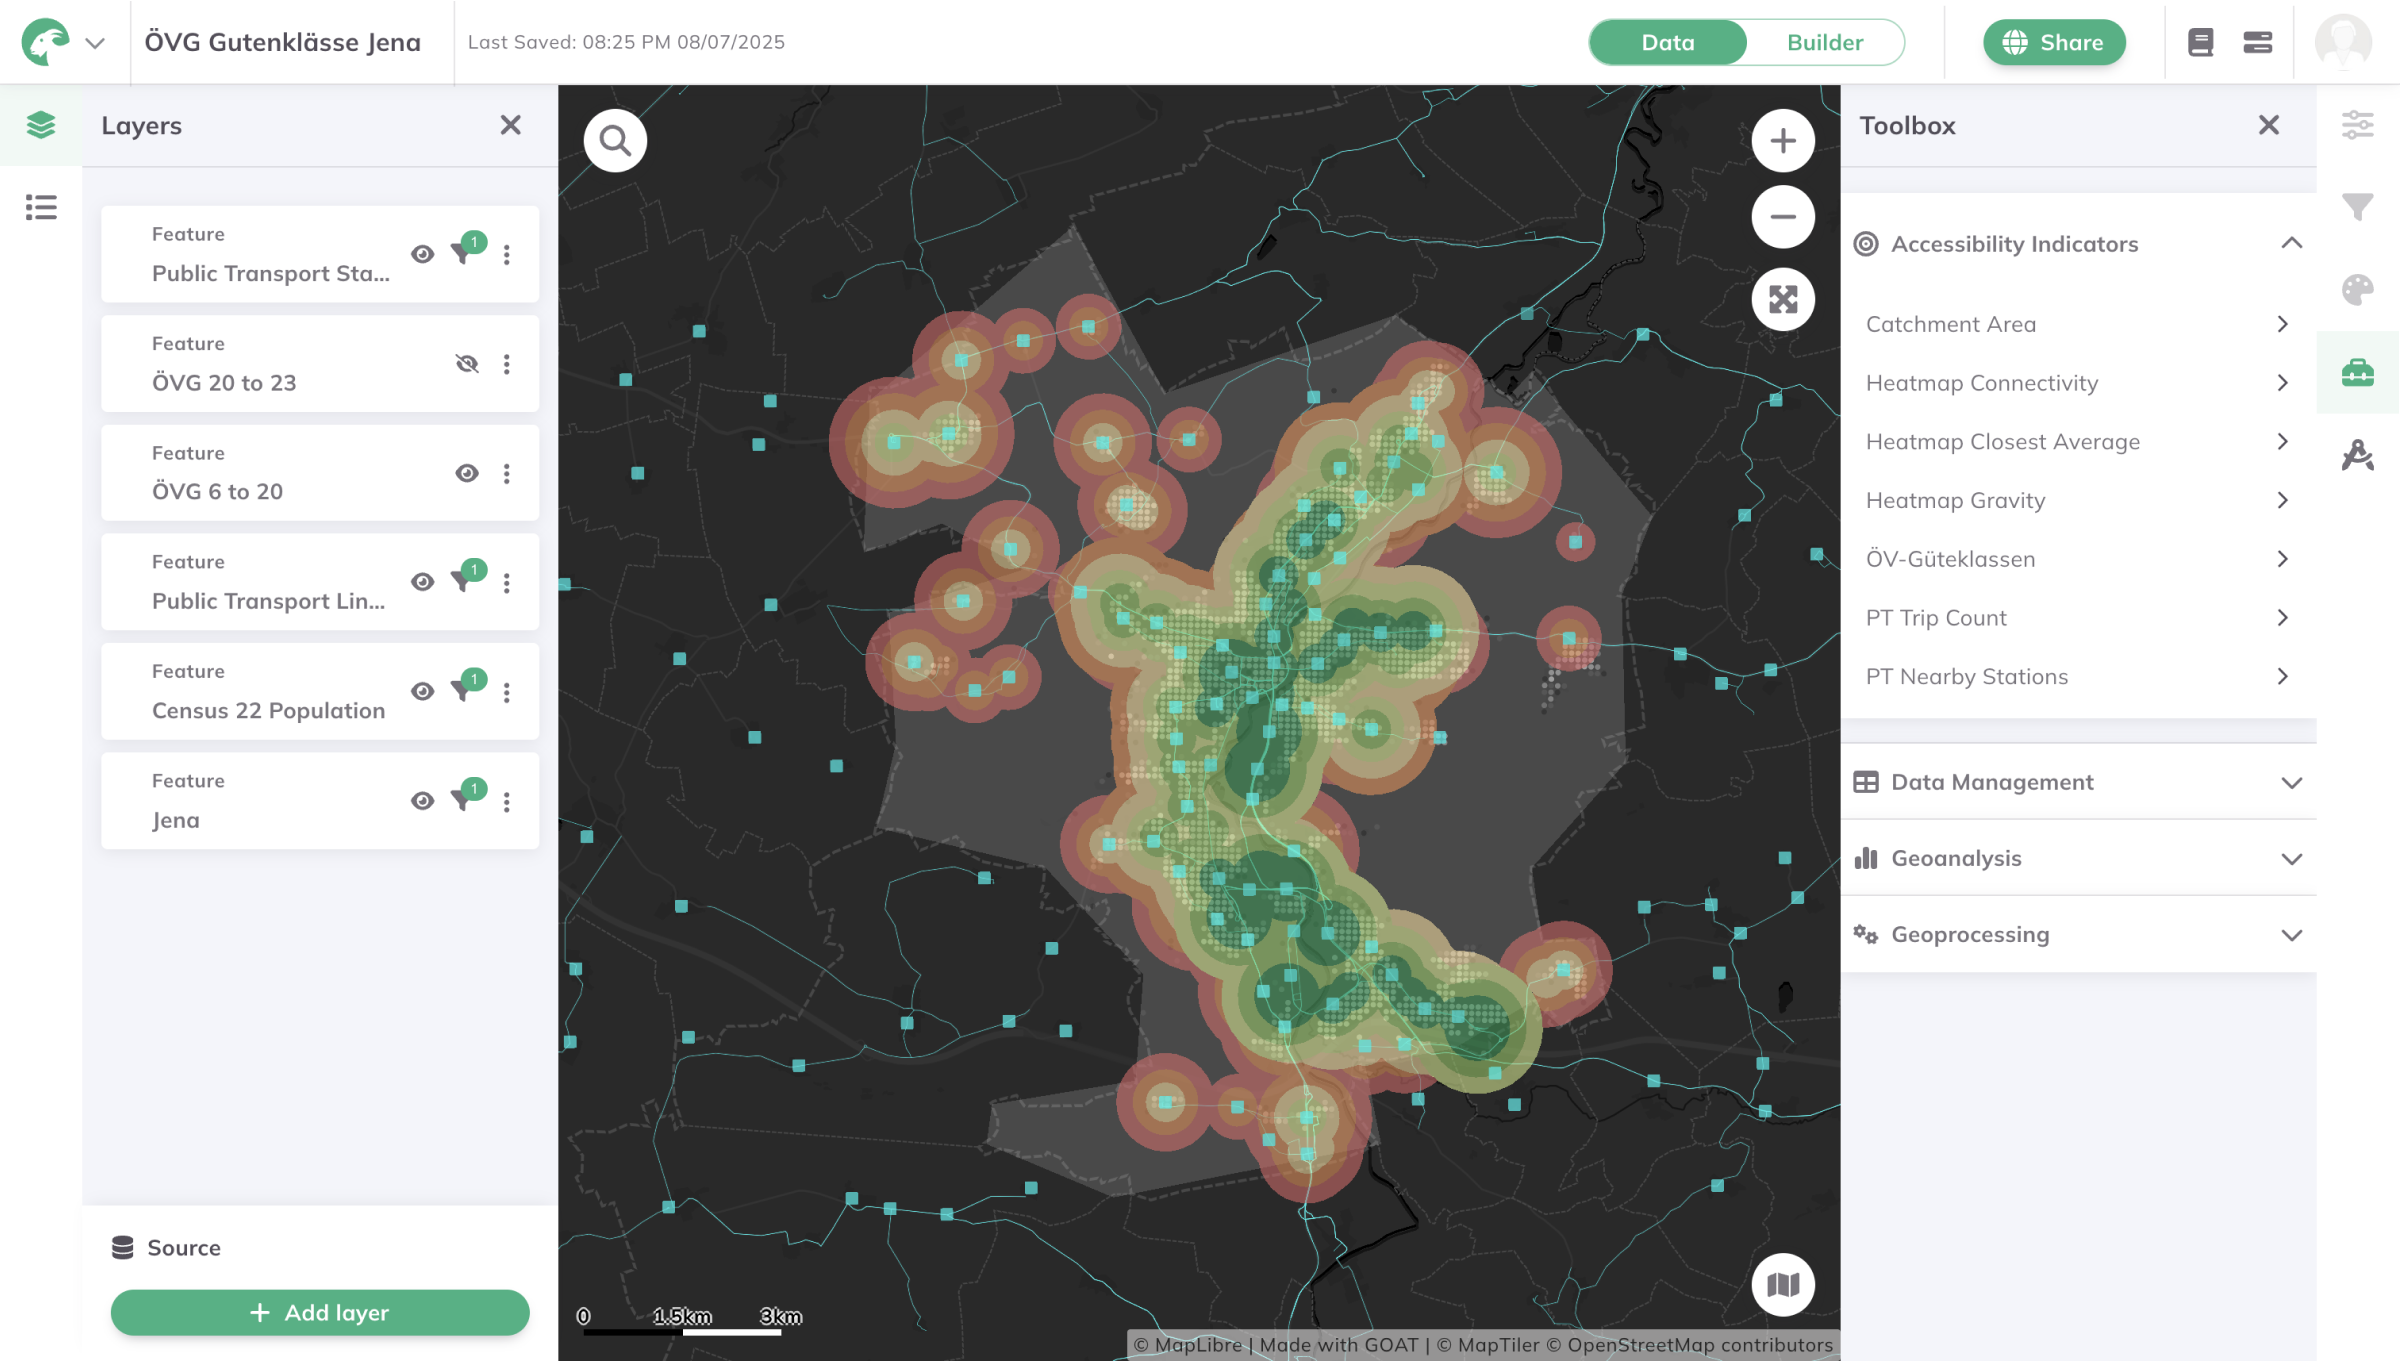Image resolution: width=2400 pixels, height=1361 pixels.
Task: Select the Toolbox briefcase icon
Action: click(x=2358, y=372)
